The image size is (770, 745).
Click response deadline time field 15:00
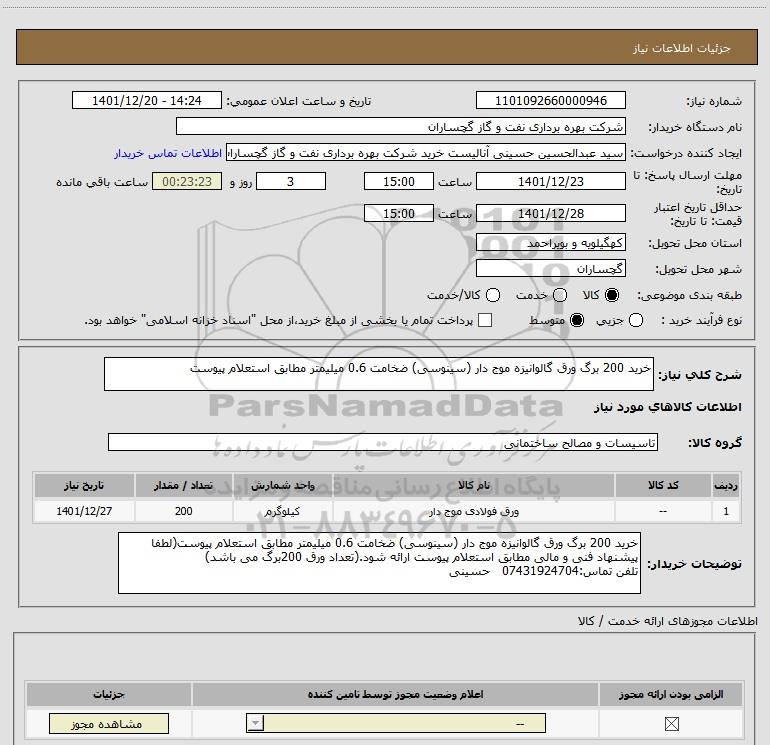pyautogui.click(x=399, y=182)
